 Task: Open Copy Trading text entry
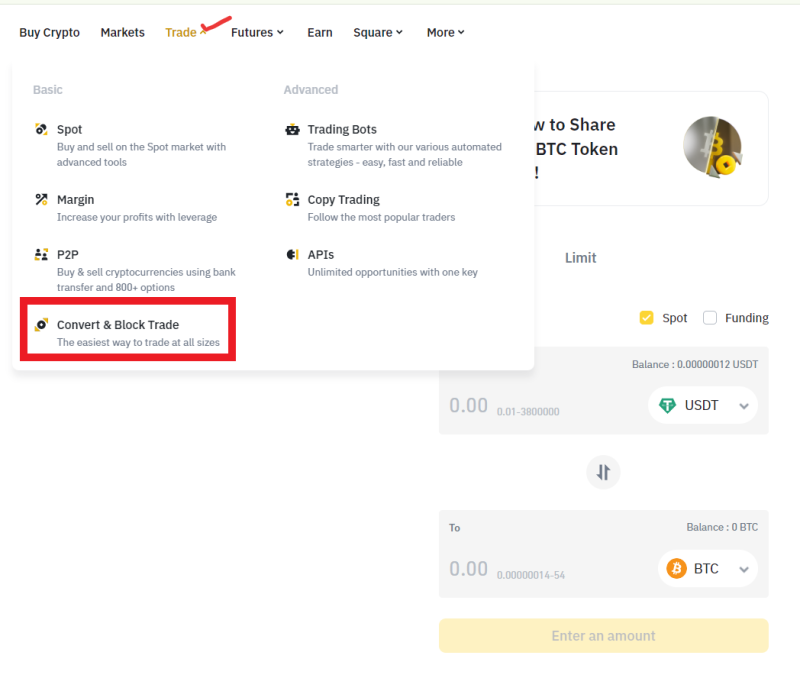343,200
